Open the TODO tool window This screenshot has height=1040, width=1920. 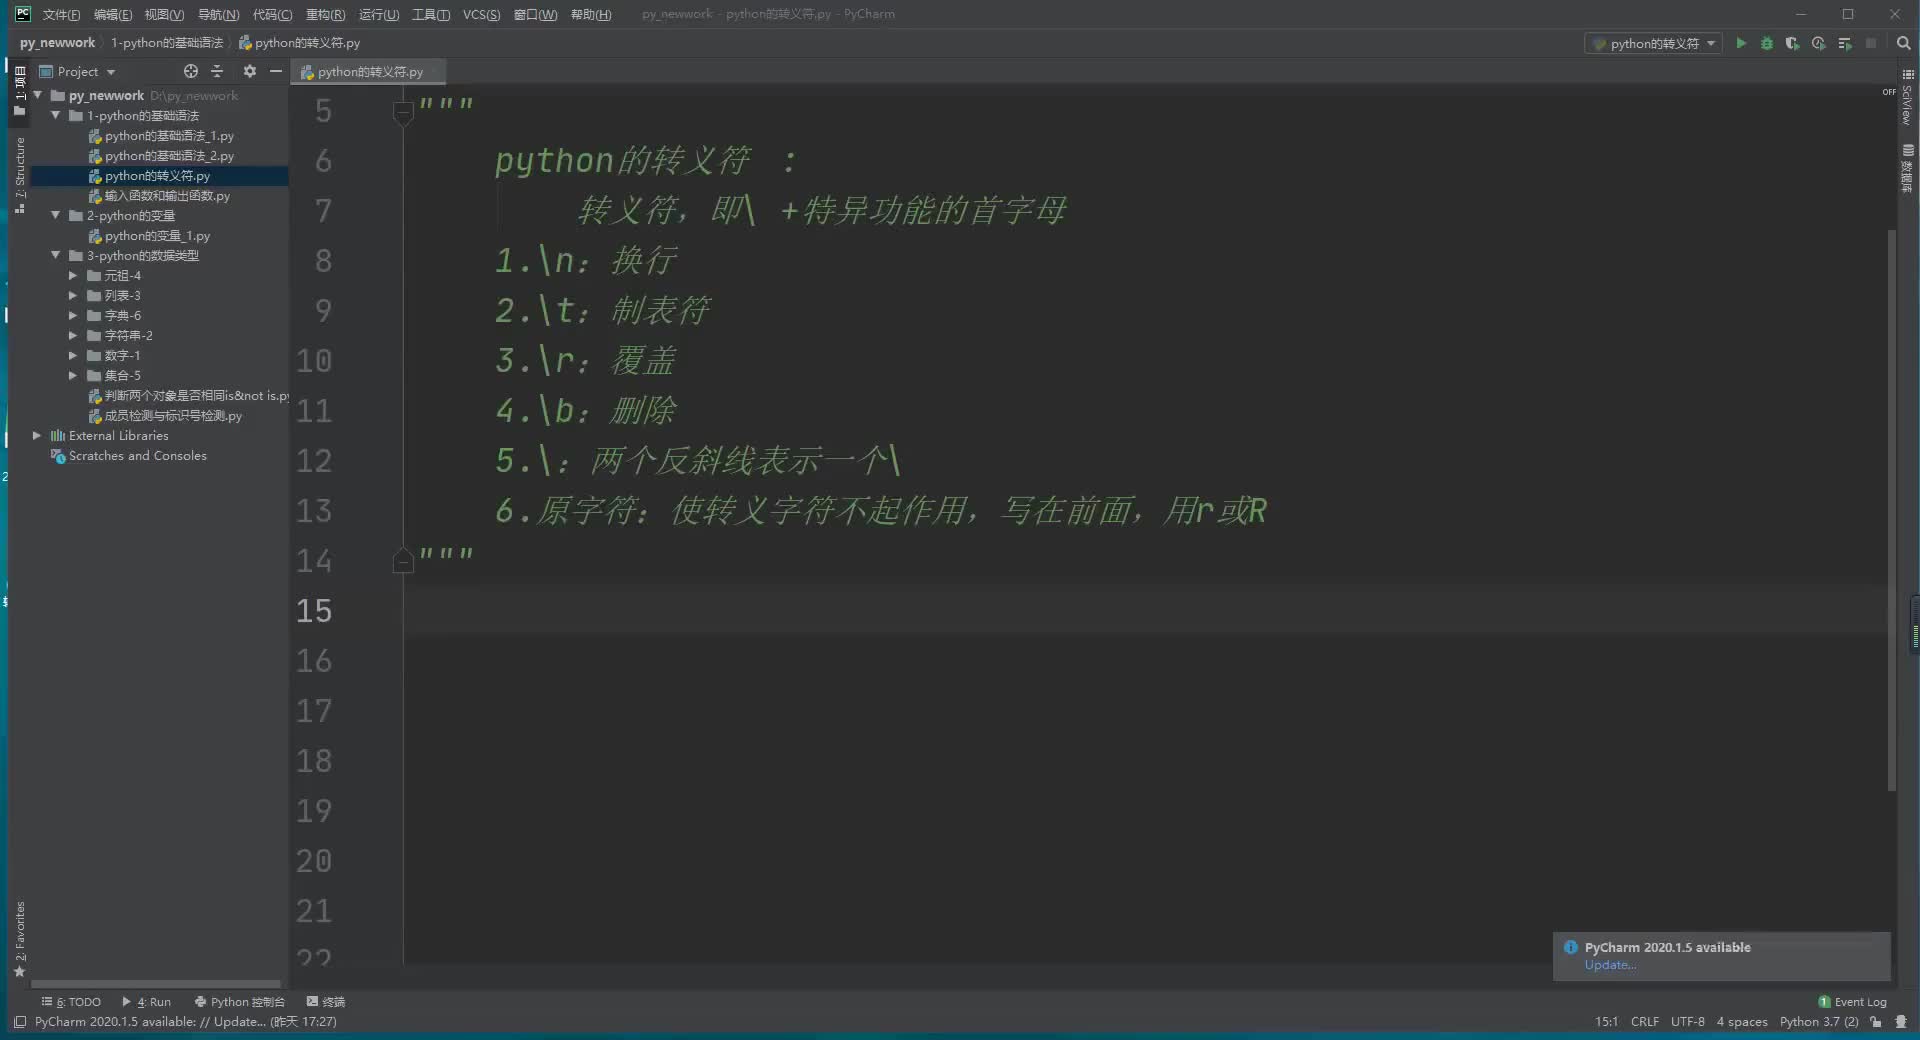pyautogui.click(x=71, y=1001)
